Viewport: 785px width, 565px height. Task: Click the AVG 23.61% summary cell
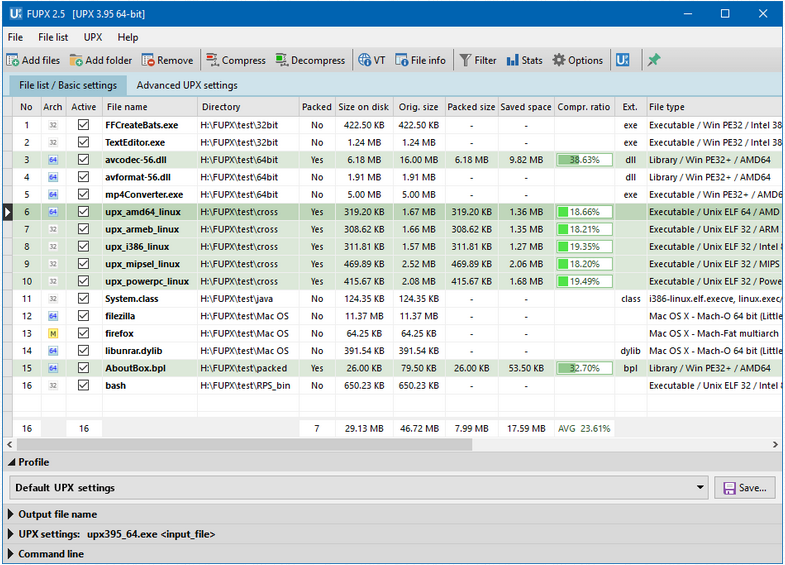coord(584,429)
